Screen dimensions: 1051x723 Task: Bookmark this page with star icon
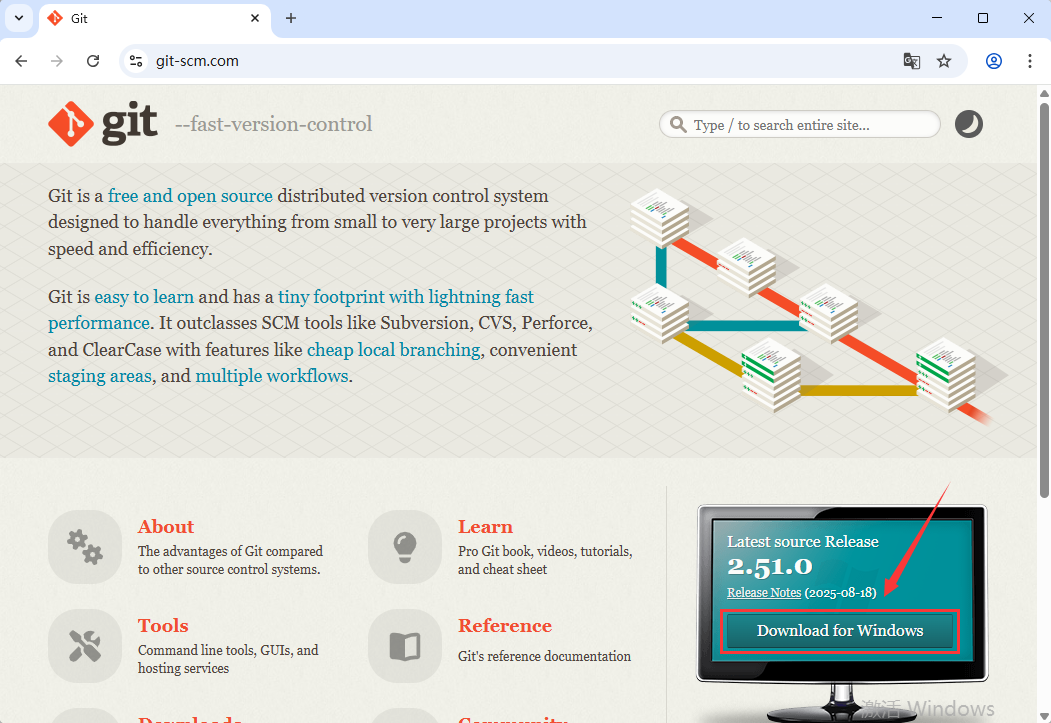(x=944, y=61)
